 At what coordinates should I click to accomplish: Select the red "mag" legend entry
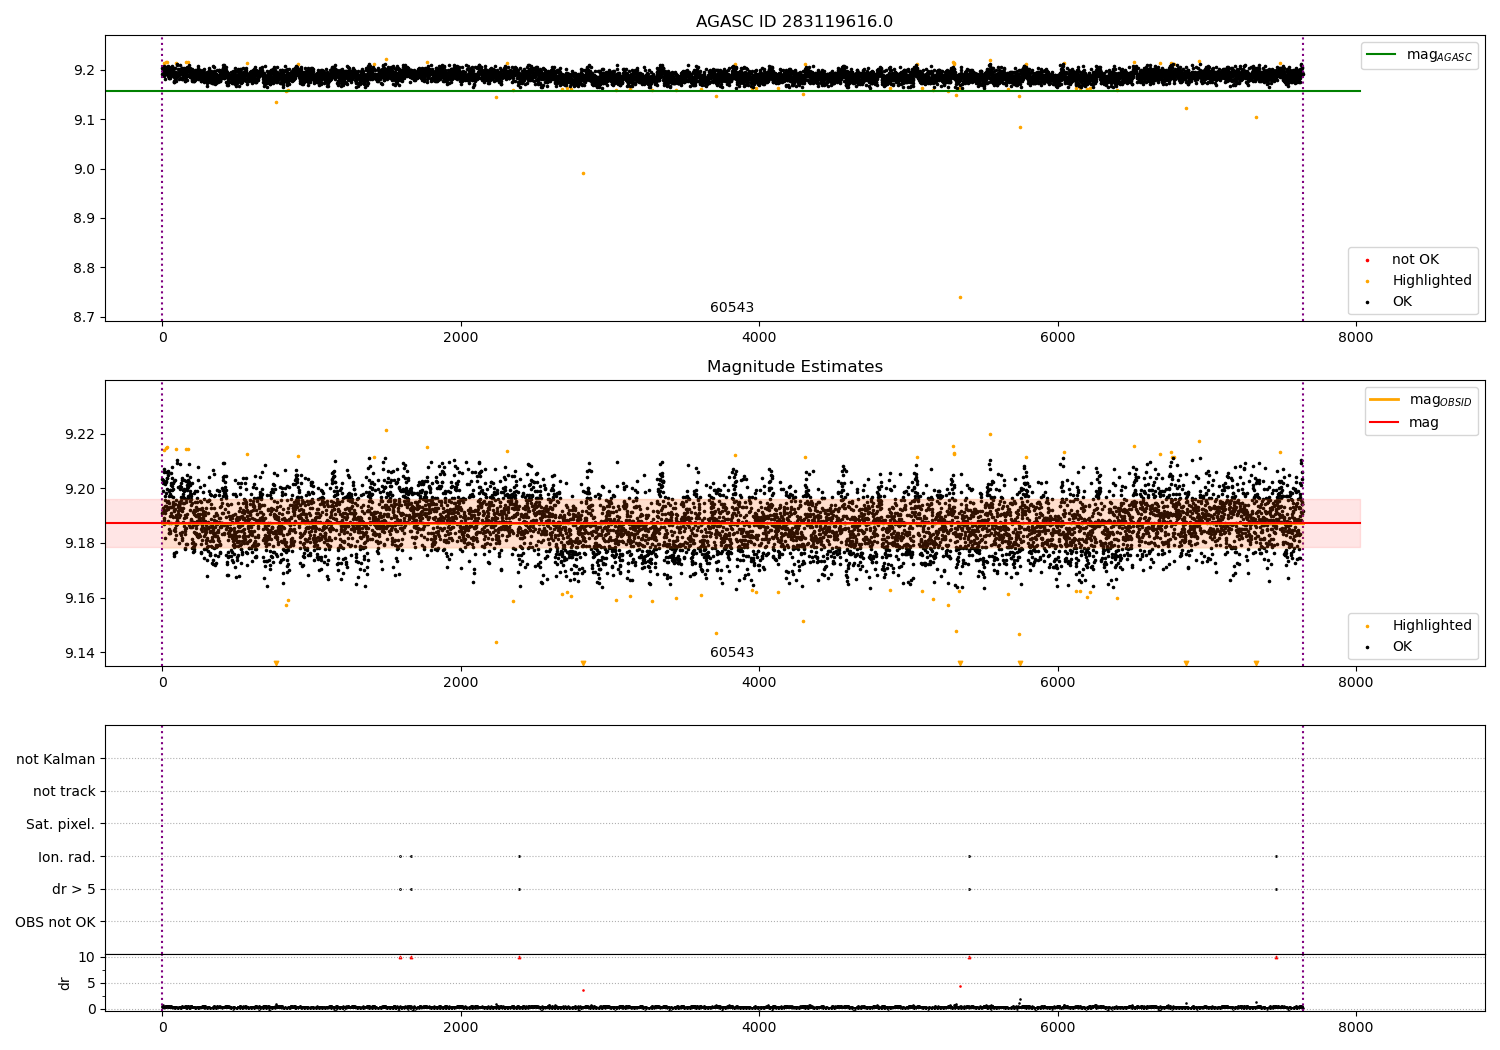click(x=1404, y=422)
